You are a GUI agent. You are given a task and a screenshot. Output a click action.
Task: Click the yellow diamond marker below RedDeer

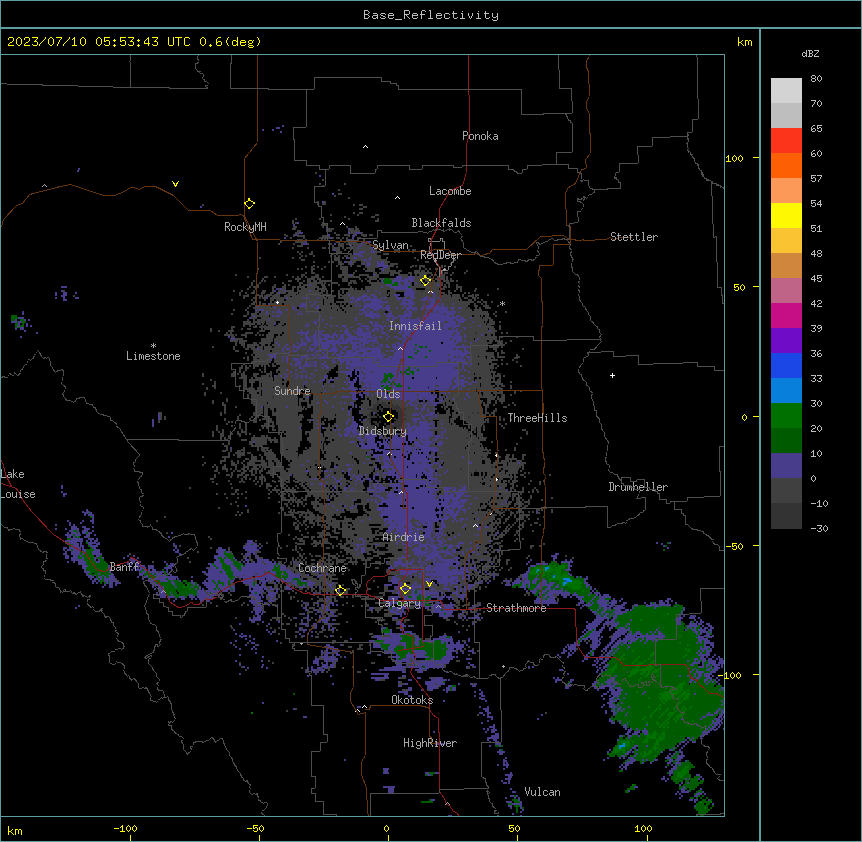point(425,280)
